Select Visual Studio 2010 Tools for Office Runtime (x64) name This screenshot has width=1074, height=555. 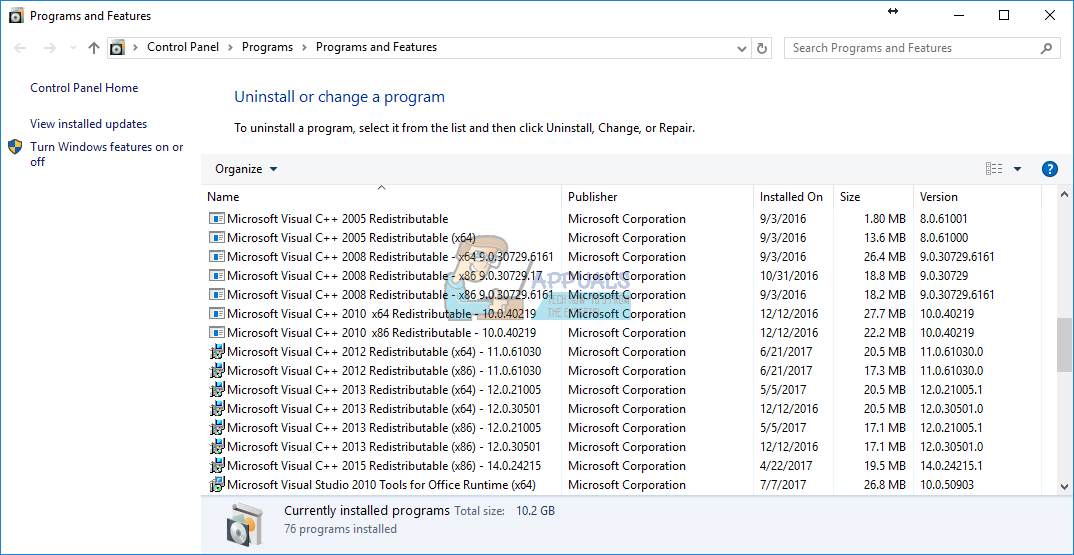pos(381,484)
